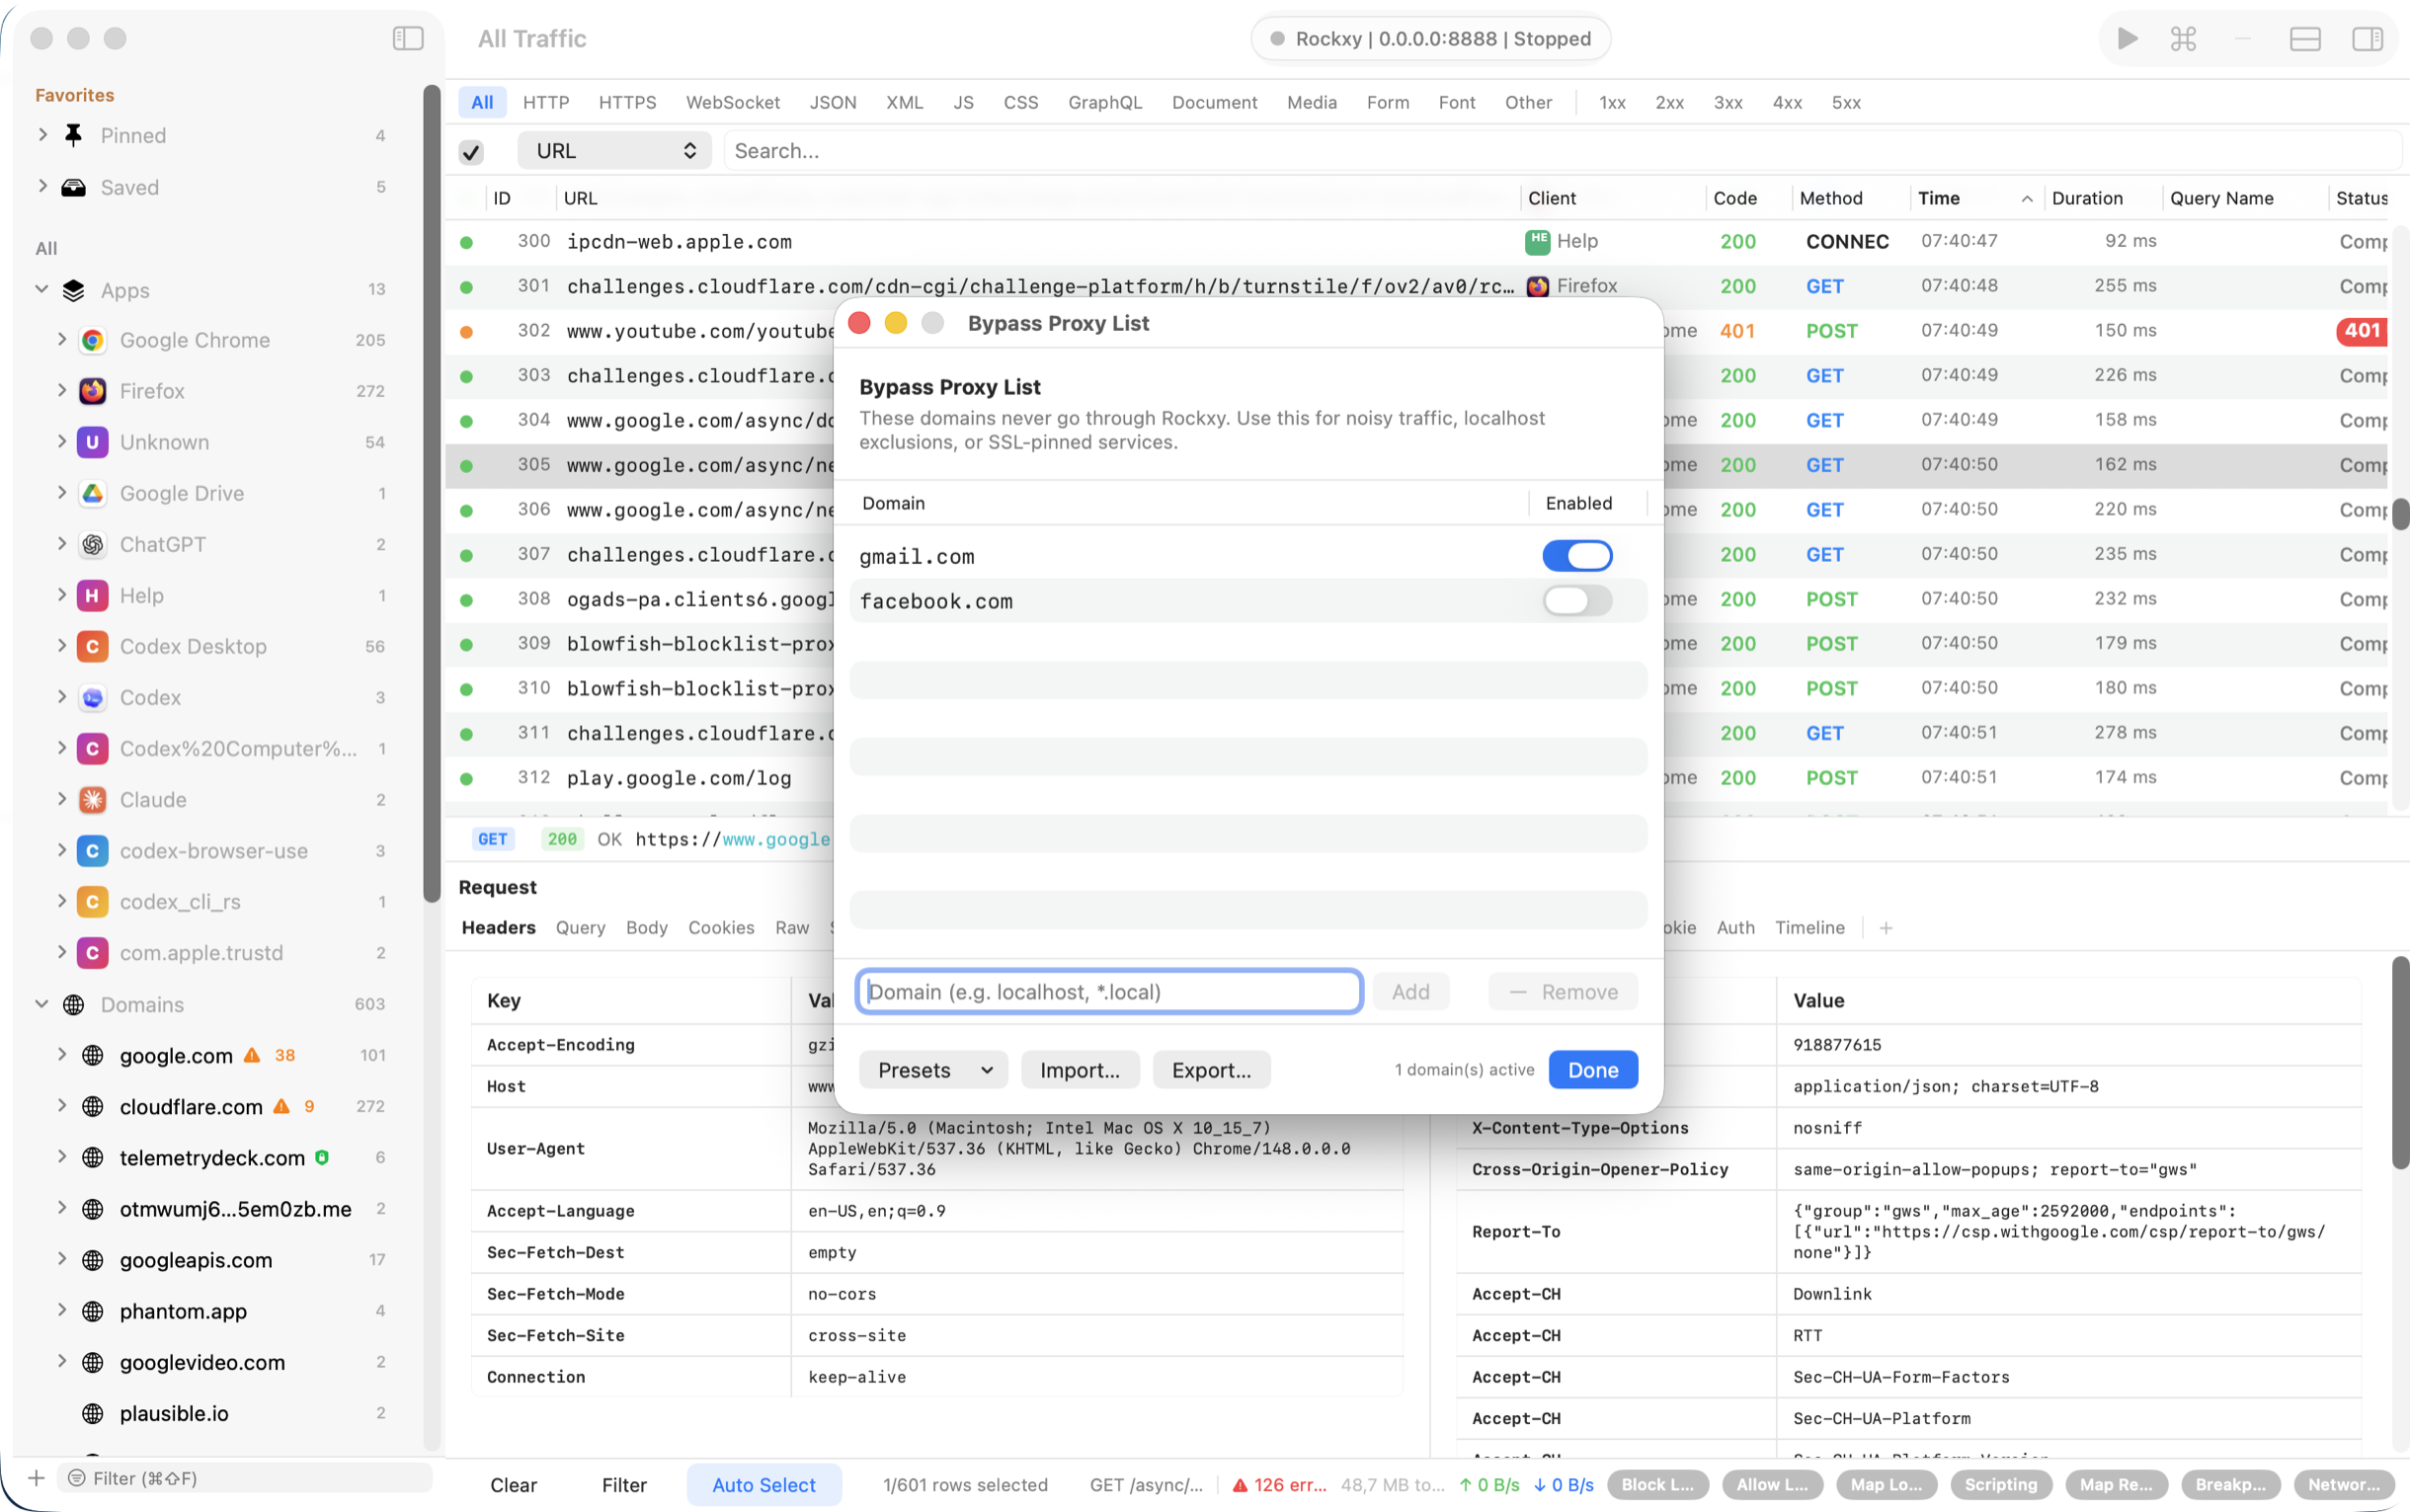Viewport: 2410px width, 1512px height.
Task: Toggle the Map Local status pill
Action: (1886, 1485)
